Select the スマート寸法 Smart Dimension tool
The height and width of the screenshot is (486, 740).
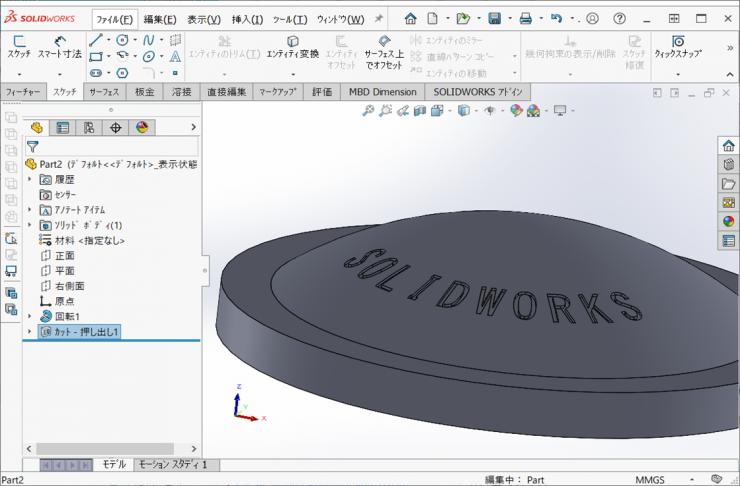(59, 47)
